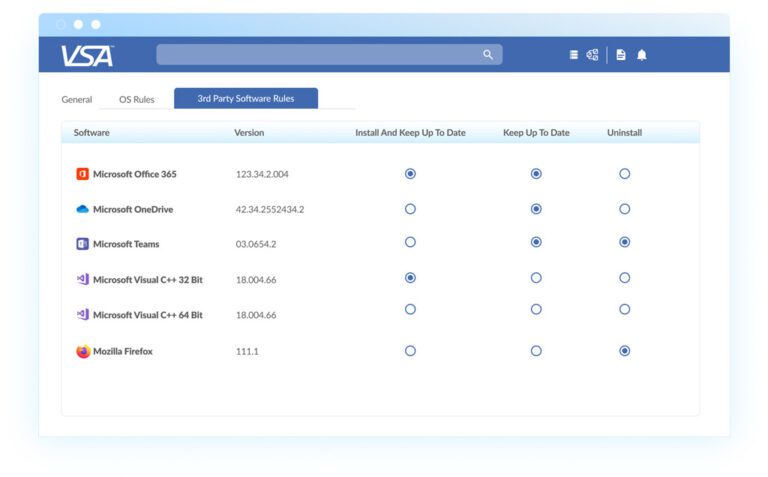Open the document icon in header

tap(621, 55)
